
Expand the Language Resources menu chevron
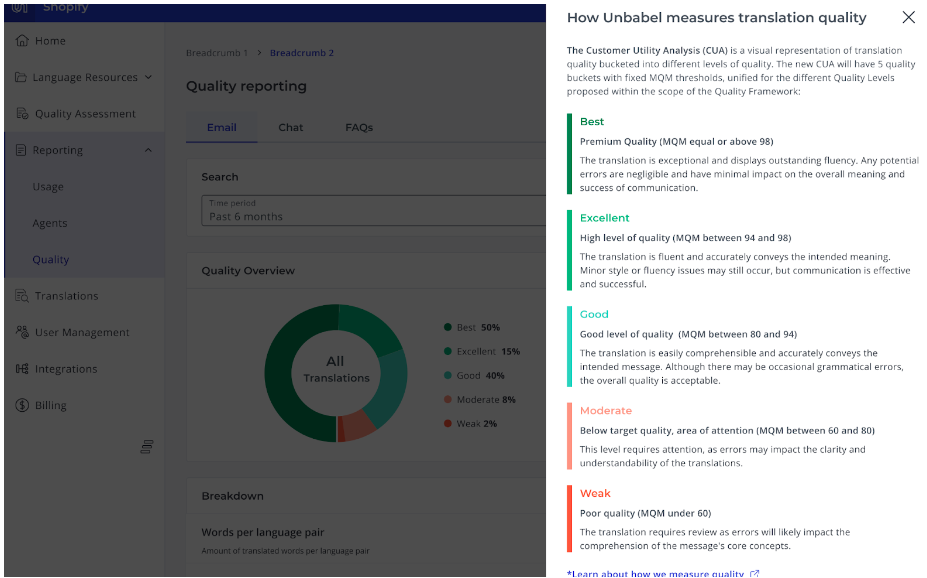(x=148, y=77)
